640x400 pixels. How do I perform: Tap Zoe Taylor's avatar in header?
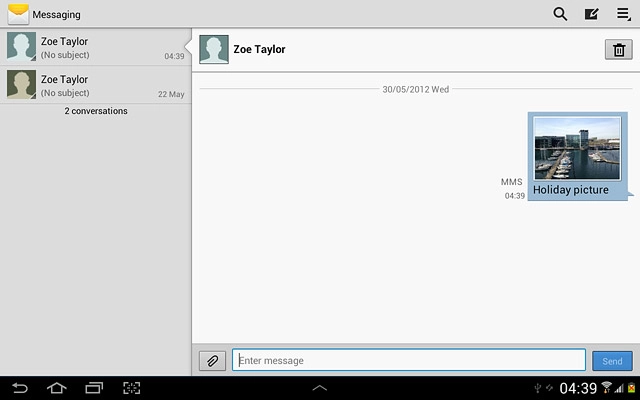[213, 50]
